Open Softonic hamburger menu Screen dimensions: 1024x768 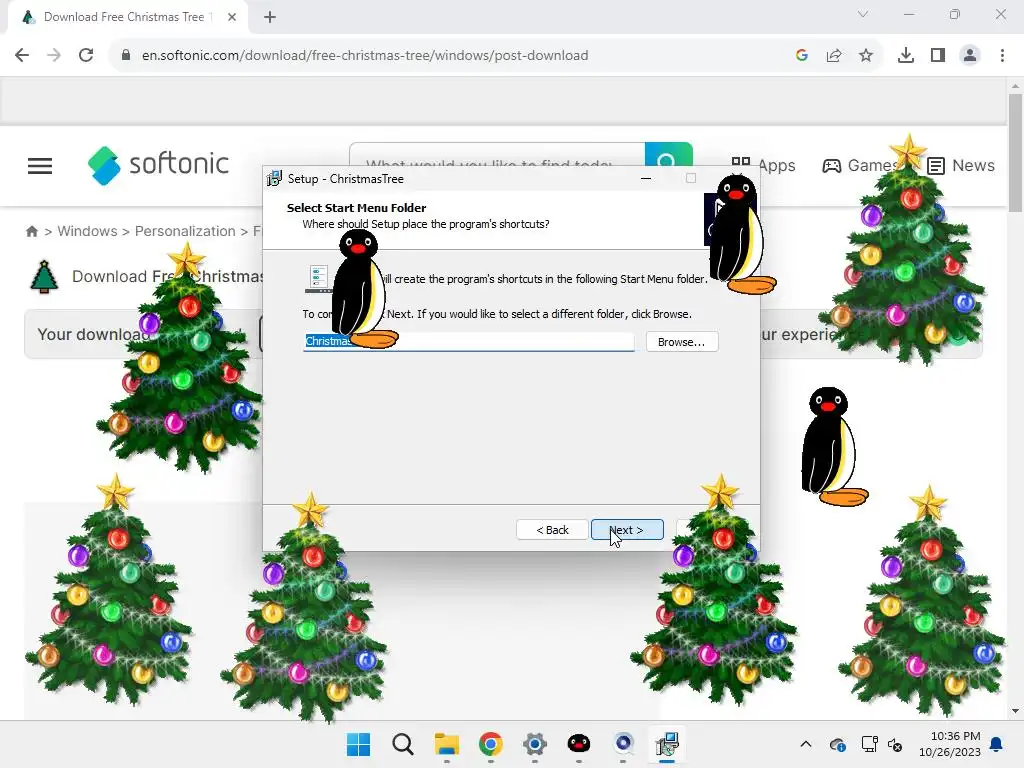point(40,166)
